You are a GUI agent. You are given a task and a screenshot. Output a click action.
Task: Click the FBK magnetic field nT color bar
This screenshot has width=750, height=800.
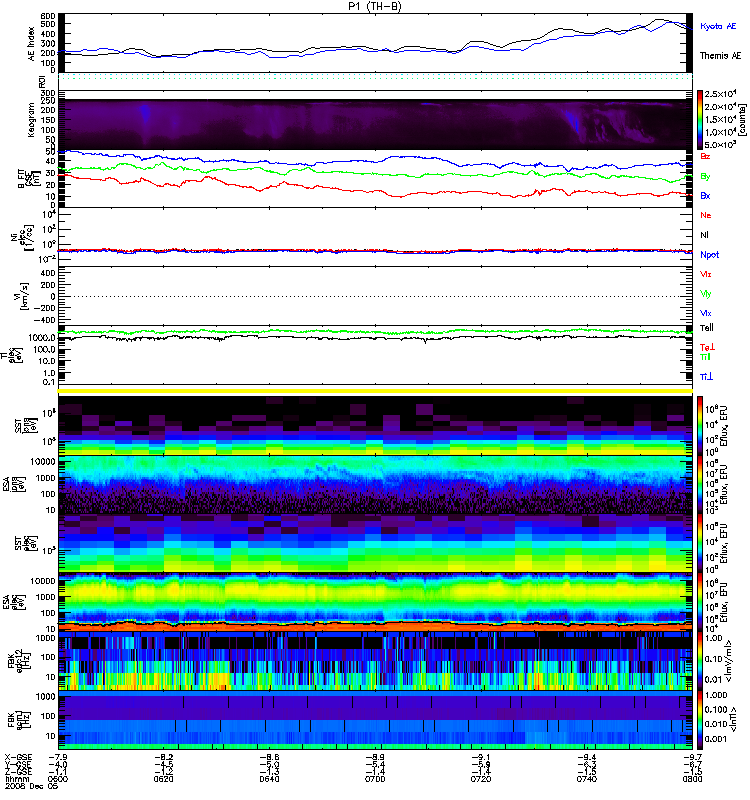[700, 719]
